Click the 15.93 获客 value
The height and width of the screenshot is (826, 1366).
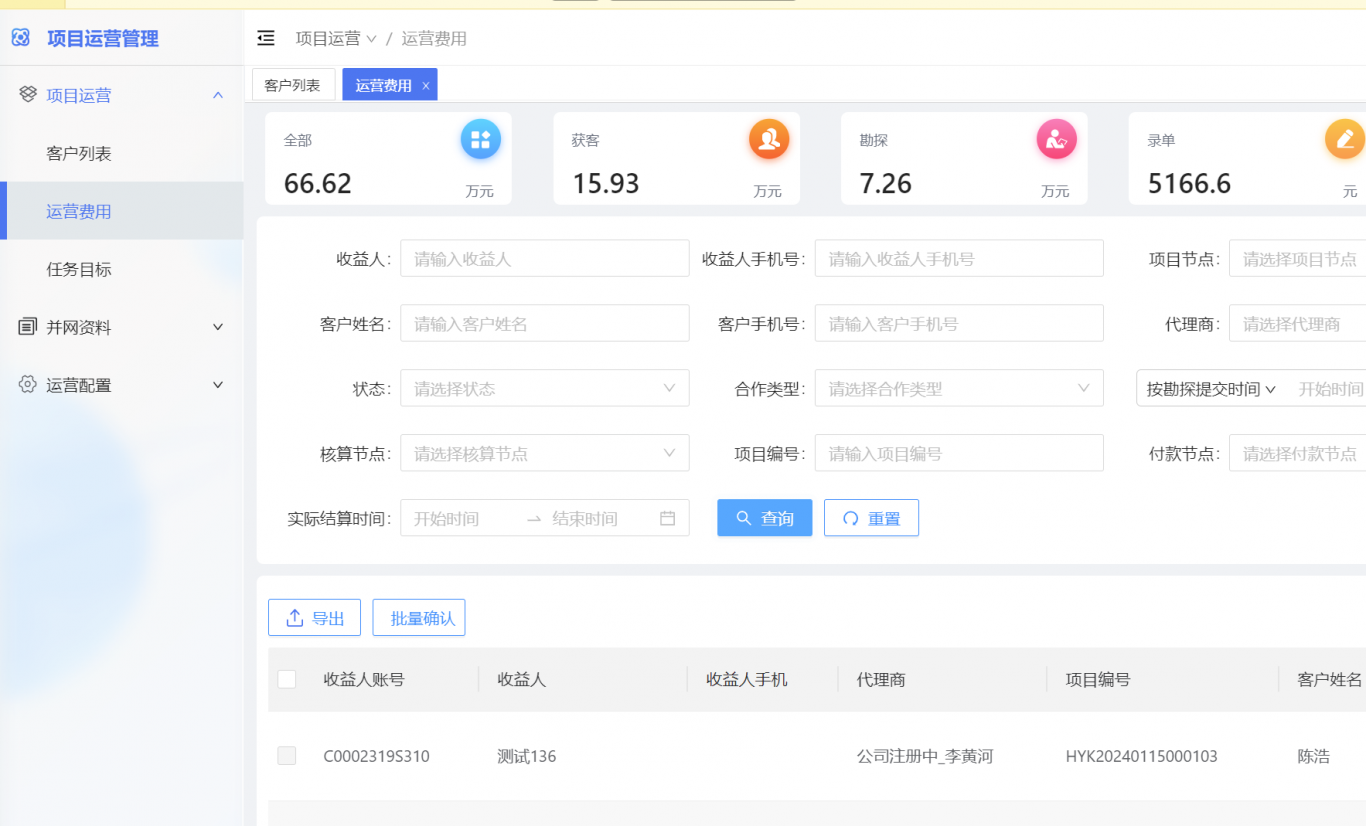(x=606, y=184)
